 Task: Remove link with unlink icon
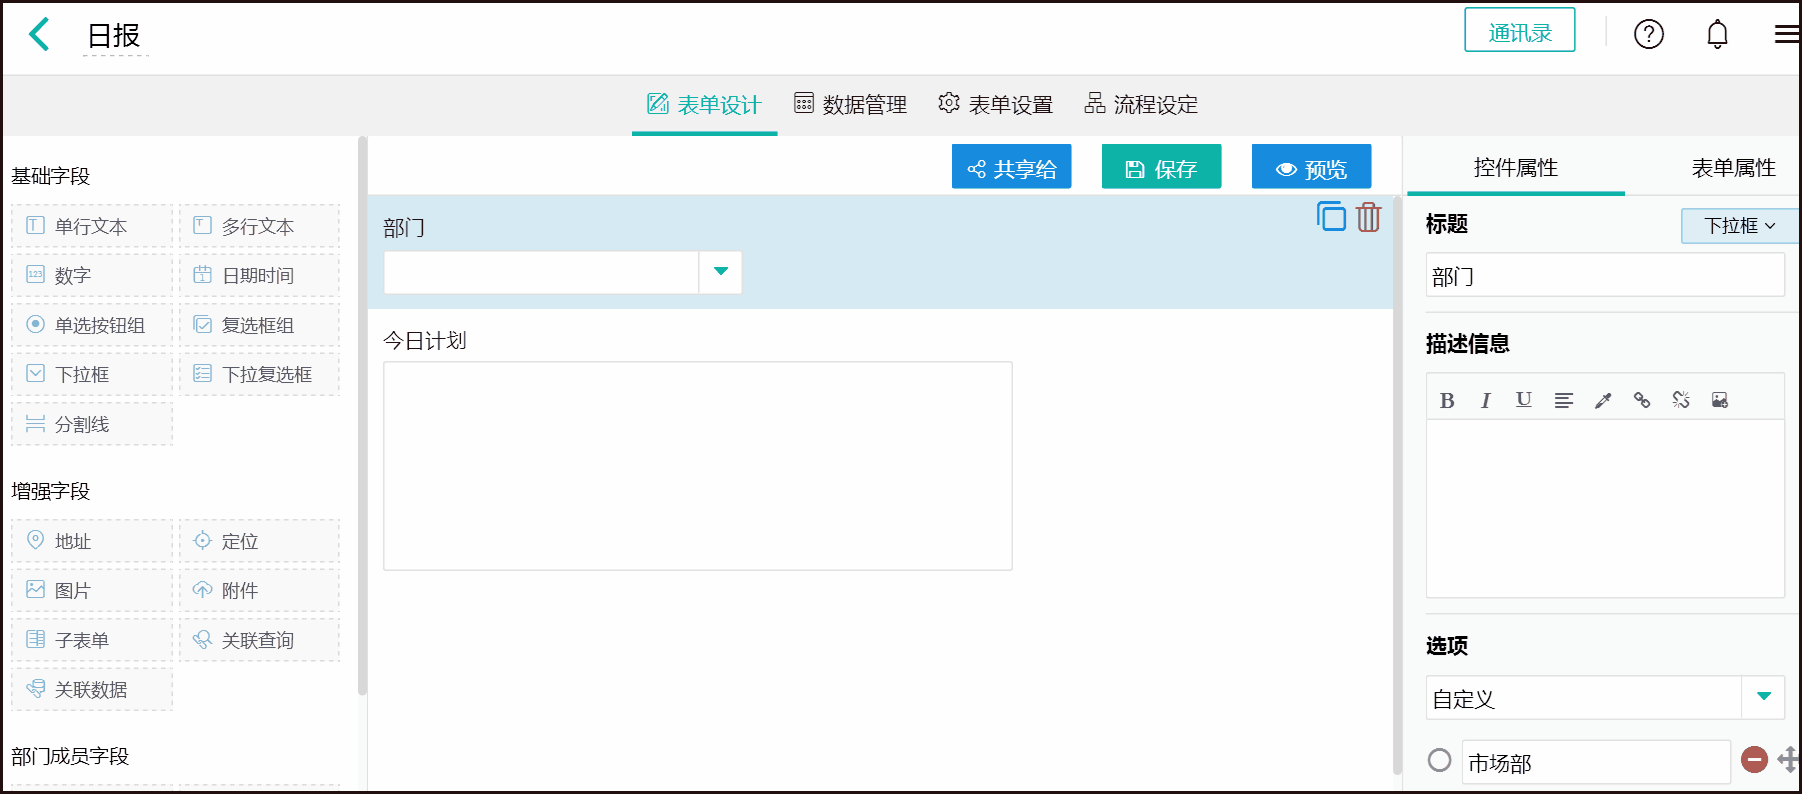[1681, 400]
